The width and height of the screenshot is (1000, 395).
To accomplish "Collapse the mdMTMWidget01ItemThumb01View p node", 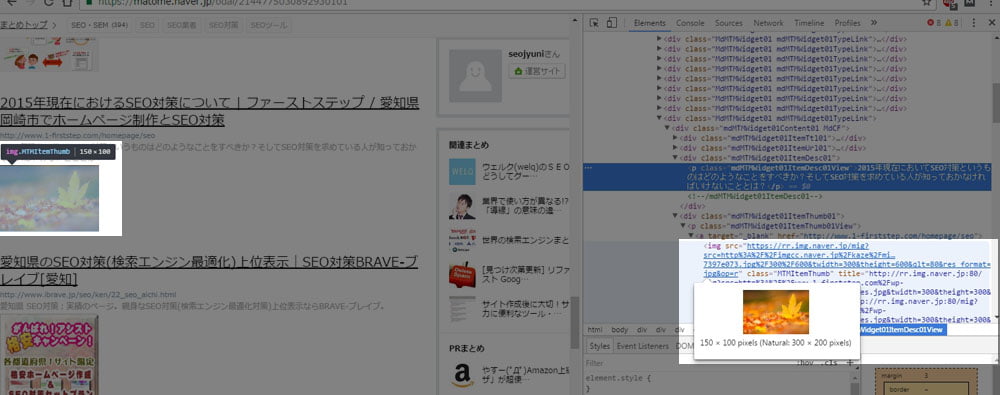I will pos(683,226).
